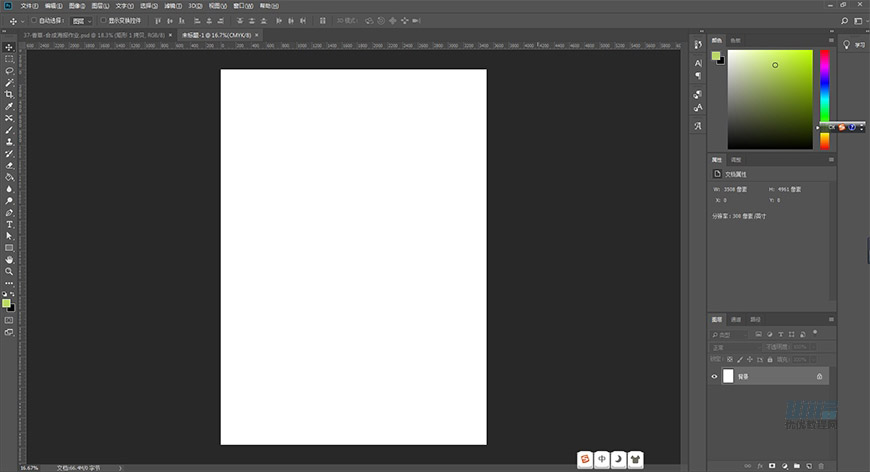870x472 pixels.
Task: Switch to the 通道 tab
Action: pyautogui.click(x=736, y=320)
